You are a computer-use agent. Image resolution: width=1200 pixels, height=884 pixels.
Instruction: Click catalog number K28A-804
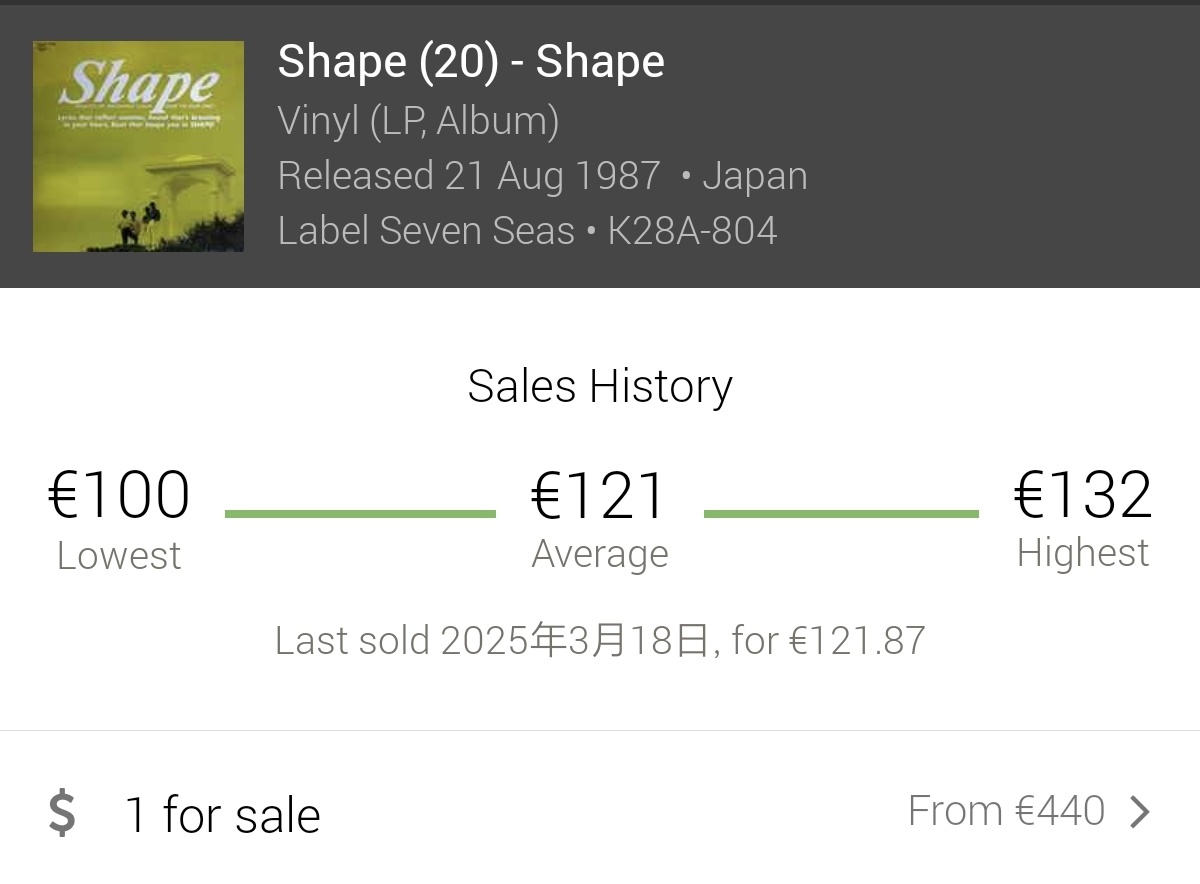tap(692, 231)
